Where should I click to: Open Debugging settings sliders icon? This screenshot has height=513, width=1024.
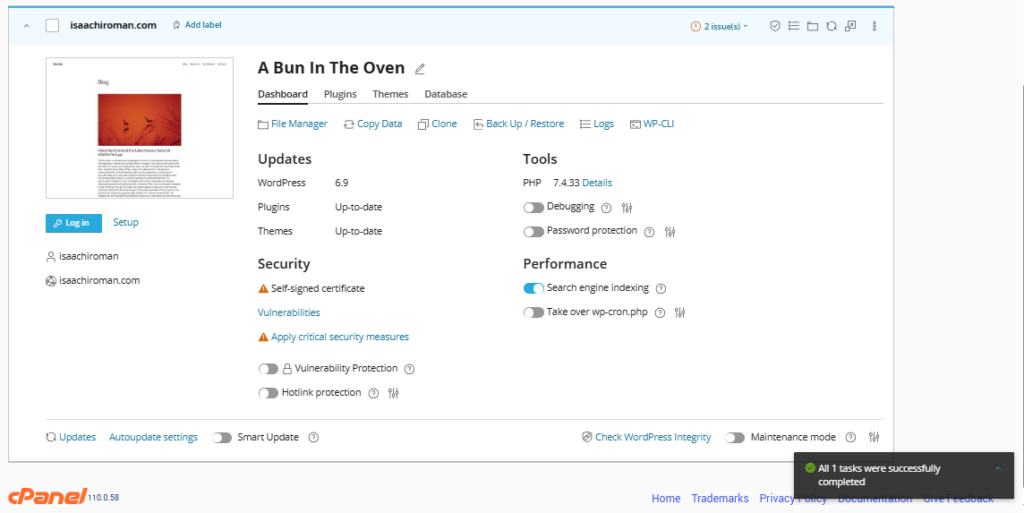627,208
